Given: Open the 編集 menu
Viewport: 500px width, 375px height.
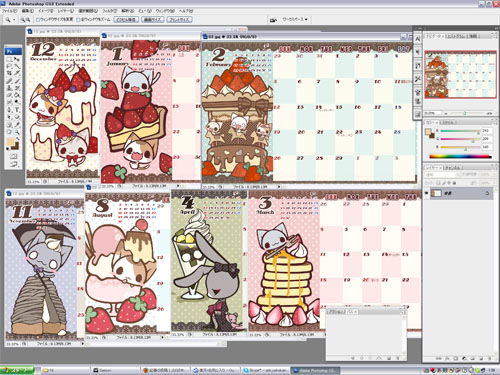Looking at the screenshot, I should coord(28,11).
